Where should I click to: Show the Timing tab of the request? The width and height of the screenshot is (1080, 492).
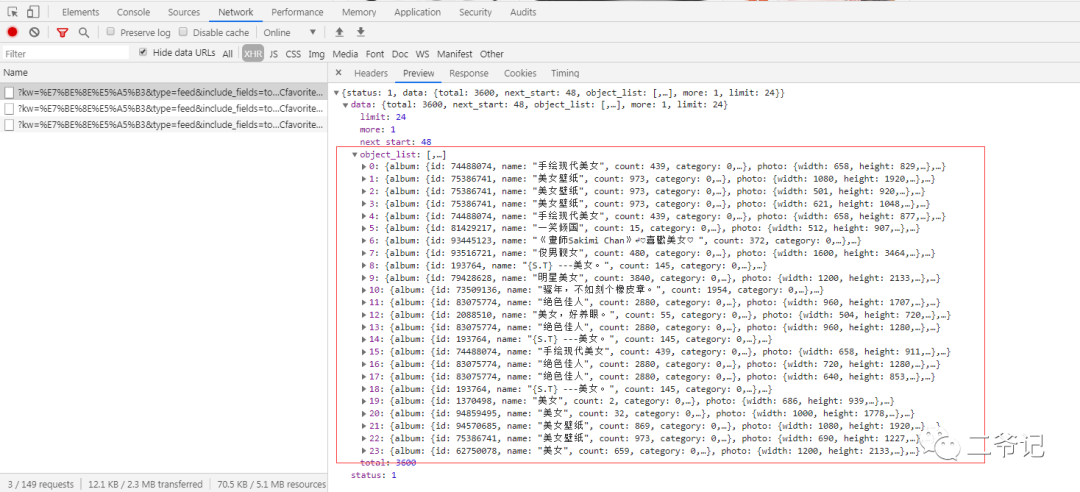565,73
